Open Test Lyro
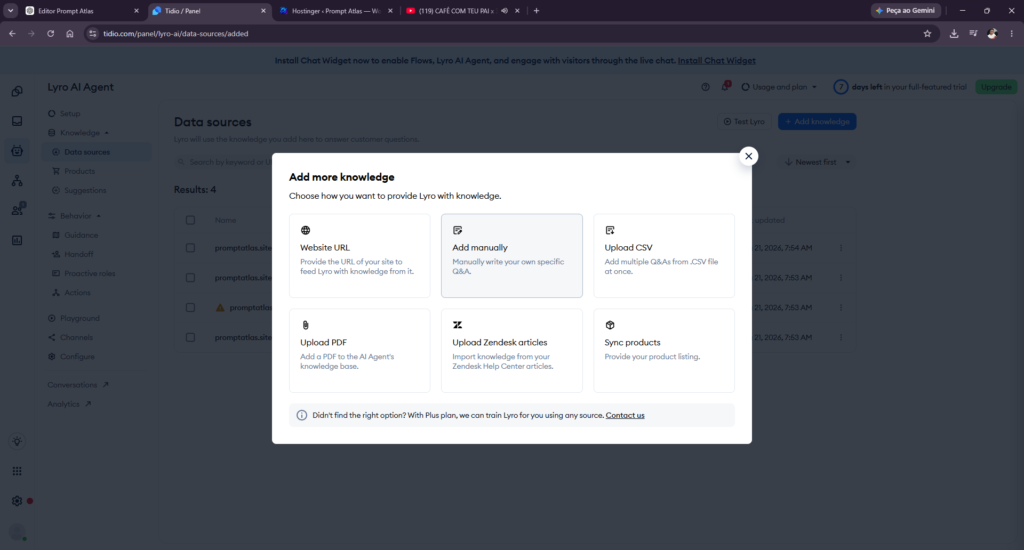This screenshot has width=1024, height=550. 744,121
